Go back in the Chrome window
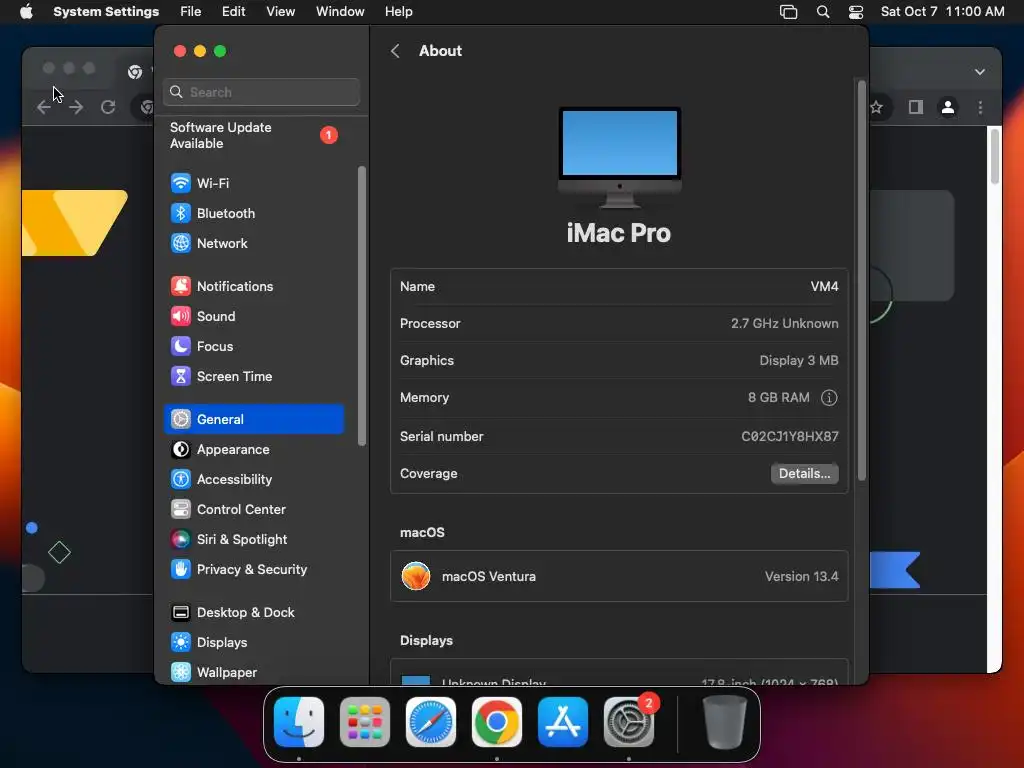The width and height of the screenshot is (1024, 768). click(44, 107)
